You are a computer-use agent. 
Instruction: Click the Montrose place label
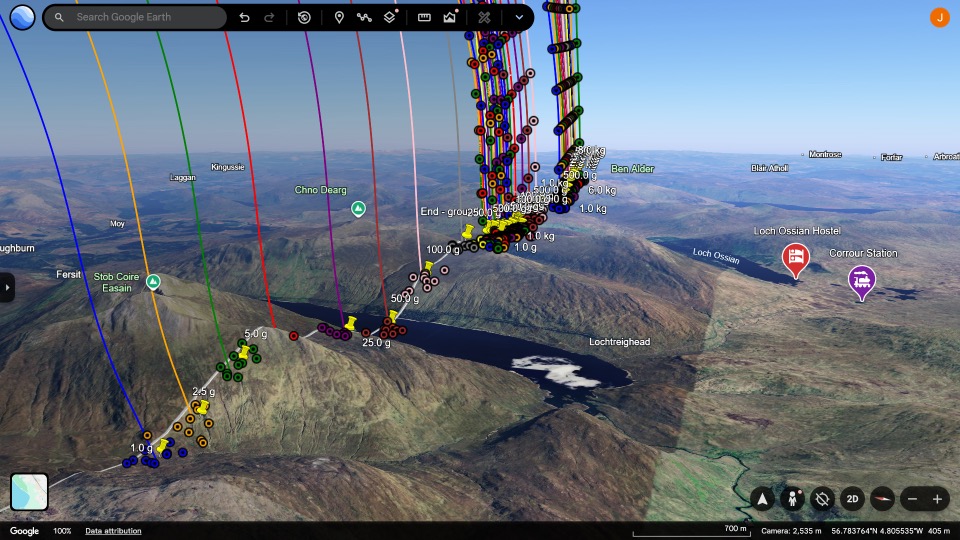tap(825, 154)
